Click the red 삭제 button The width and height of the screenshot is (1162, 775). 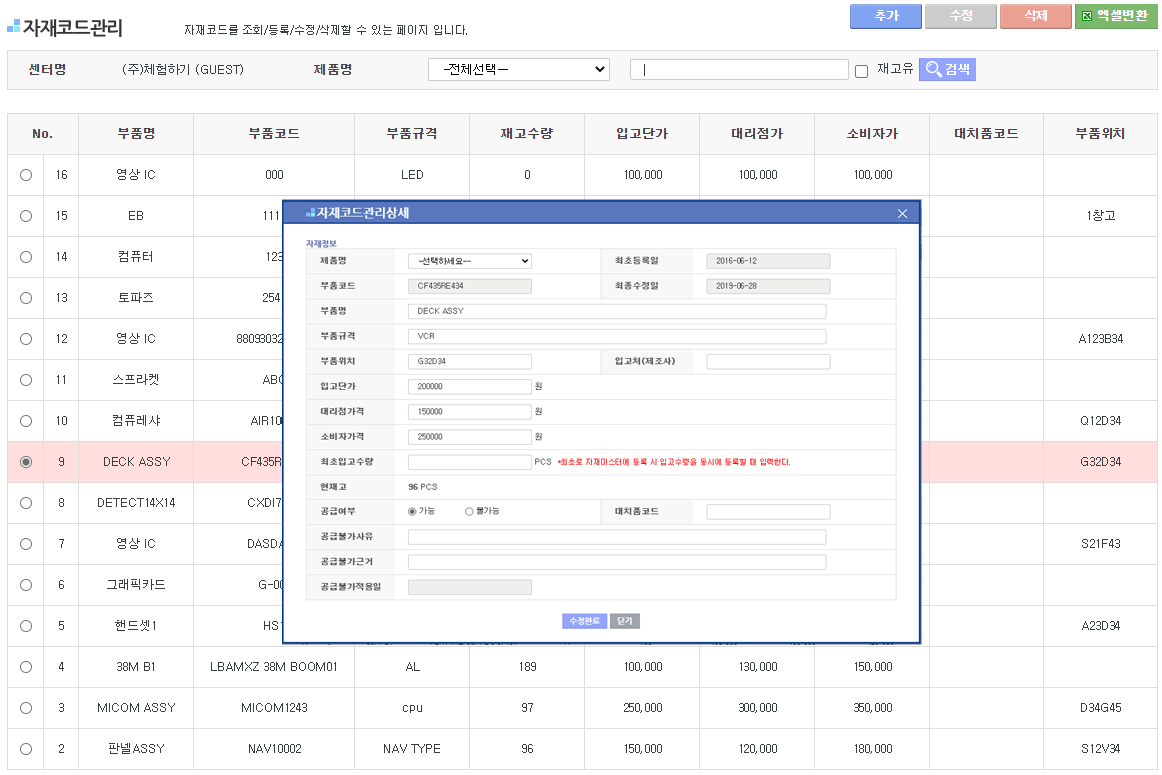pos(1035,16)
